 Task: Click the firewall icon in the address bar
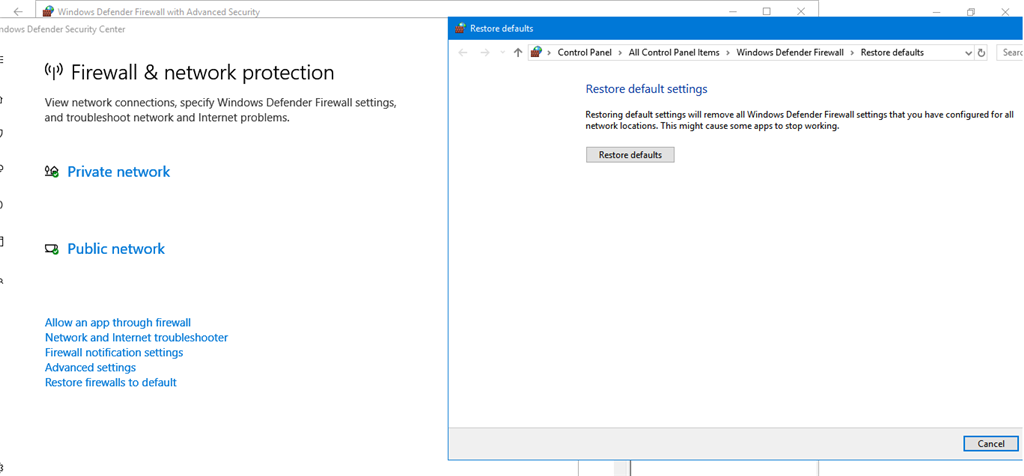(537, 52)
